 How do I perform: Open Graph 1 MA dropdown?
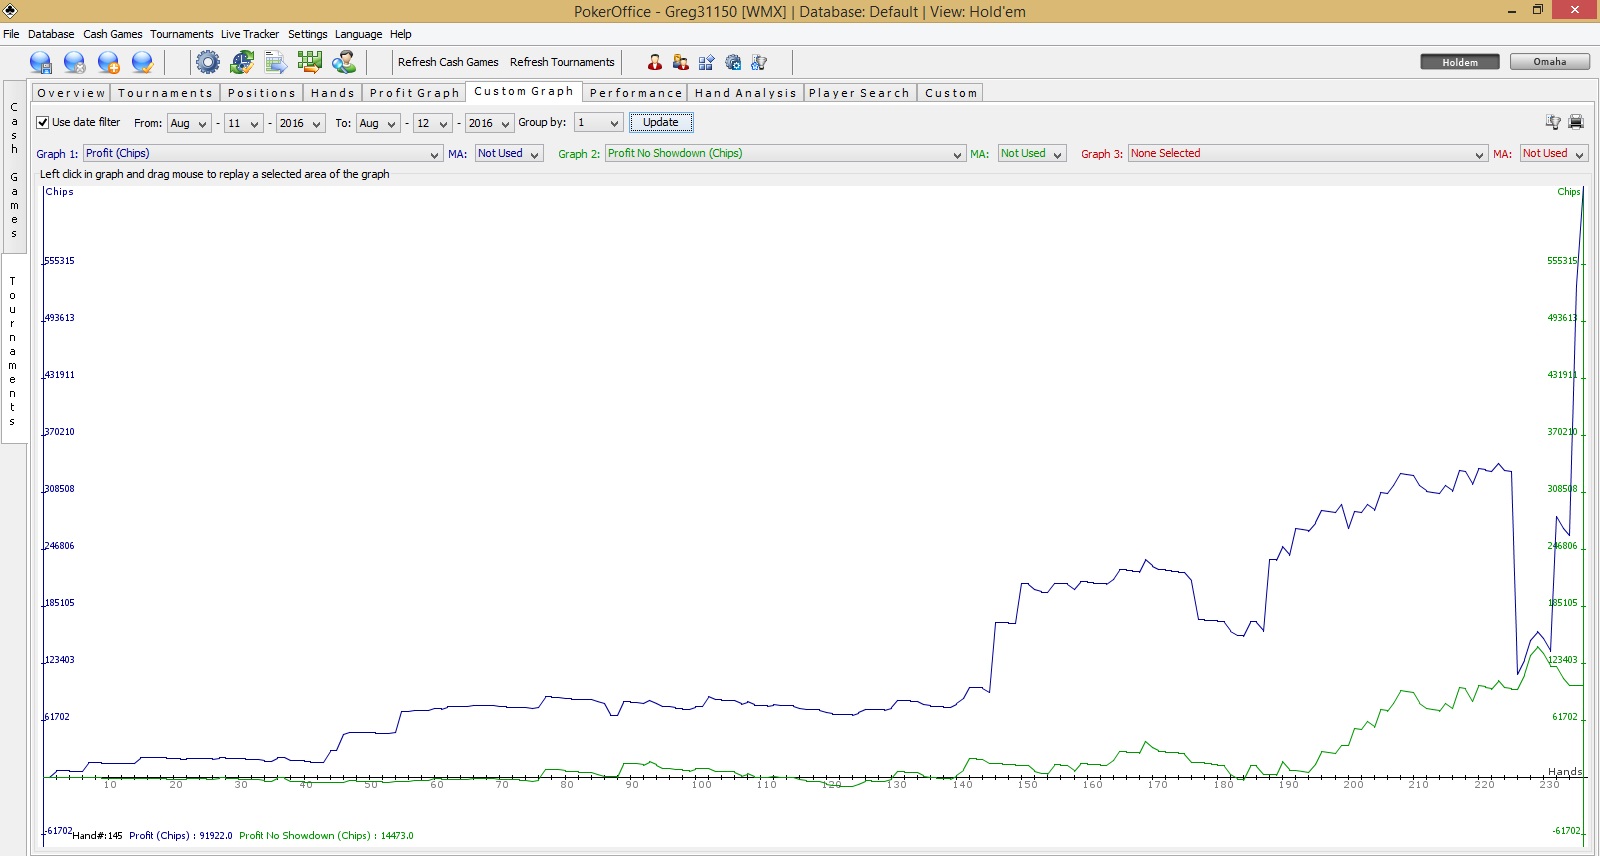coord(509,154)
